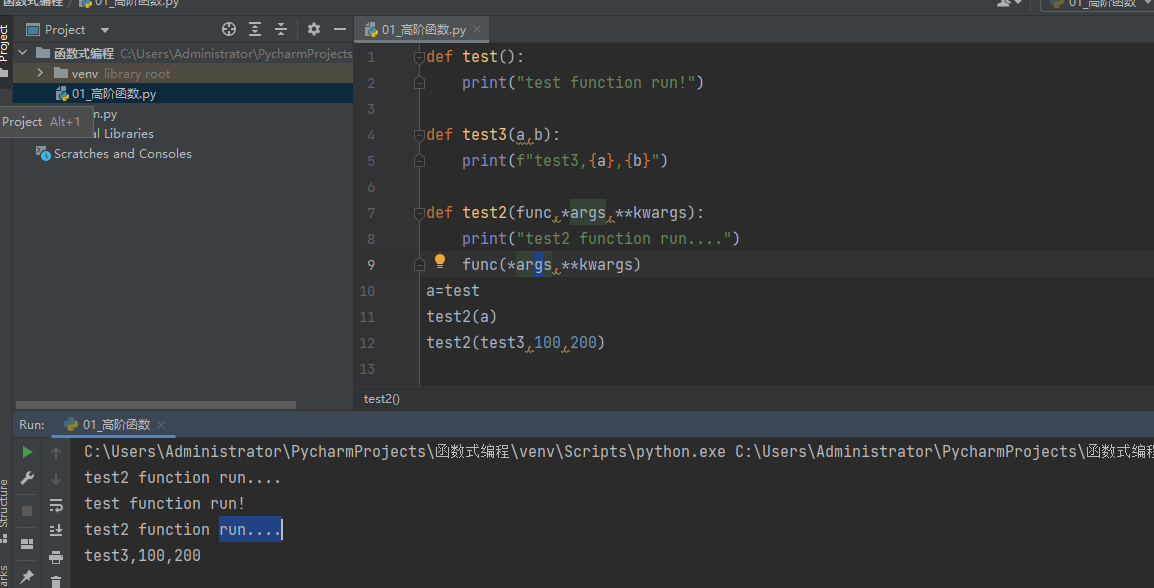
Task: Click print("test2 function run....") on line 8
Action: (x=601, y=238)
